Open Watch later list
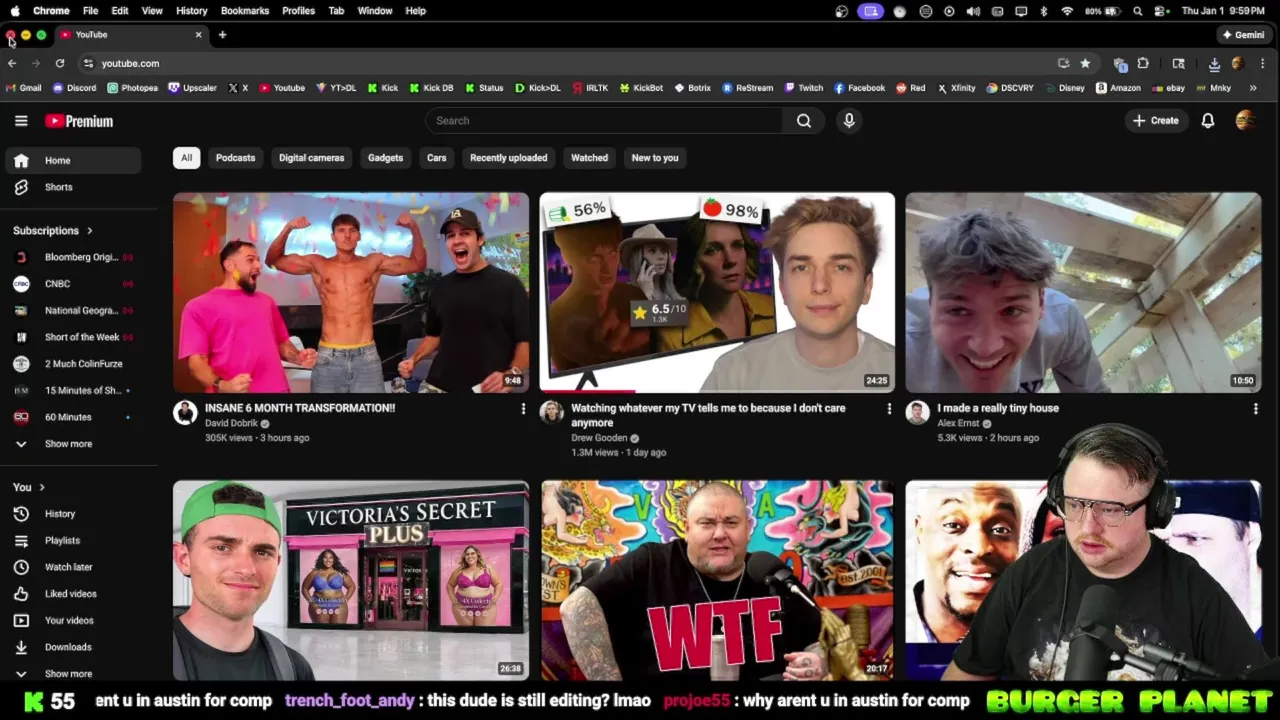 pos(72,567)
